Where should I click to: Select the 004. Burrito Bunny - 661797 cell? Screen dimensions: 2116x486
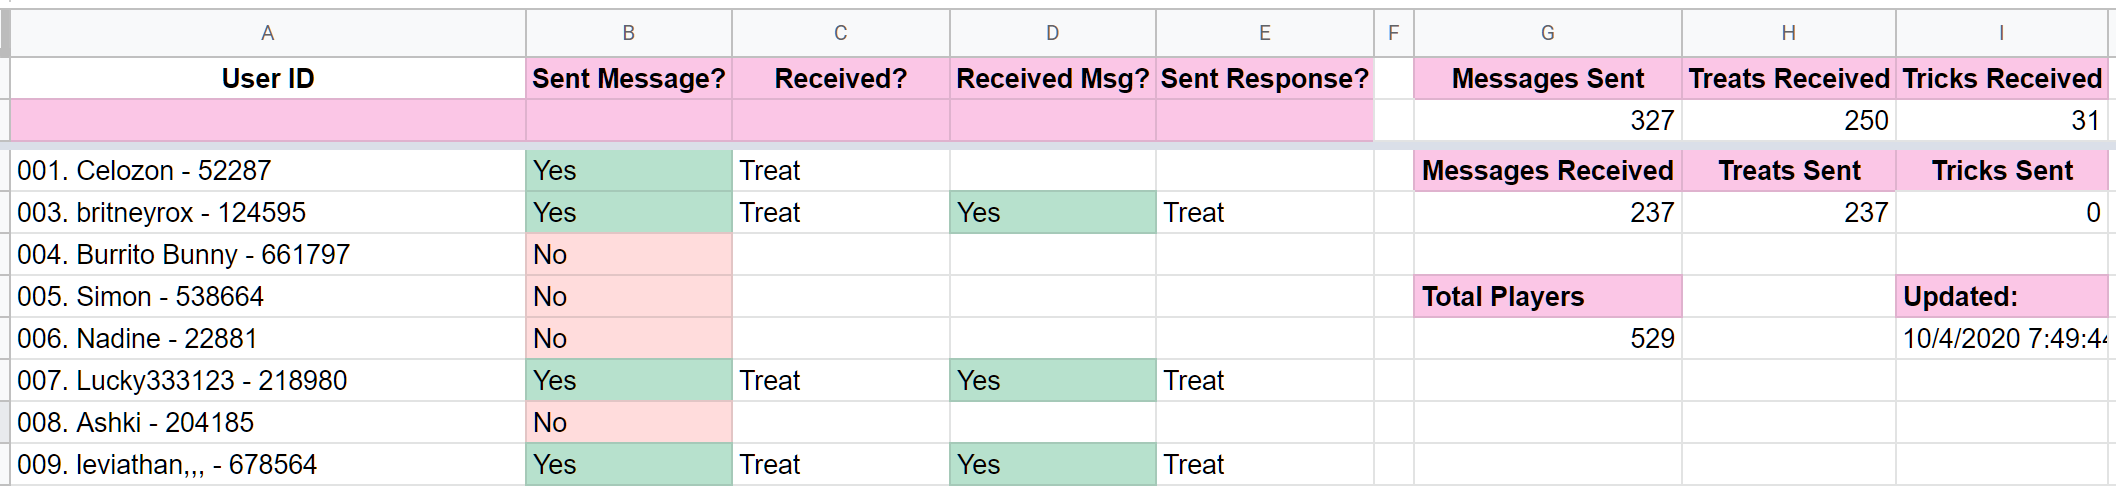click(268, 254)
